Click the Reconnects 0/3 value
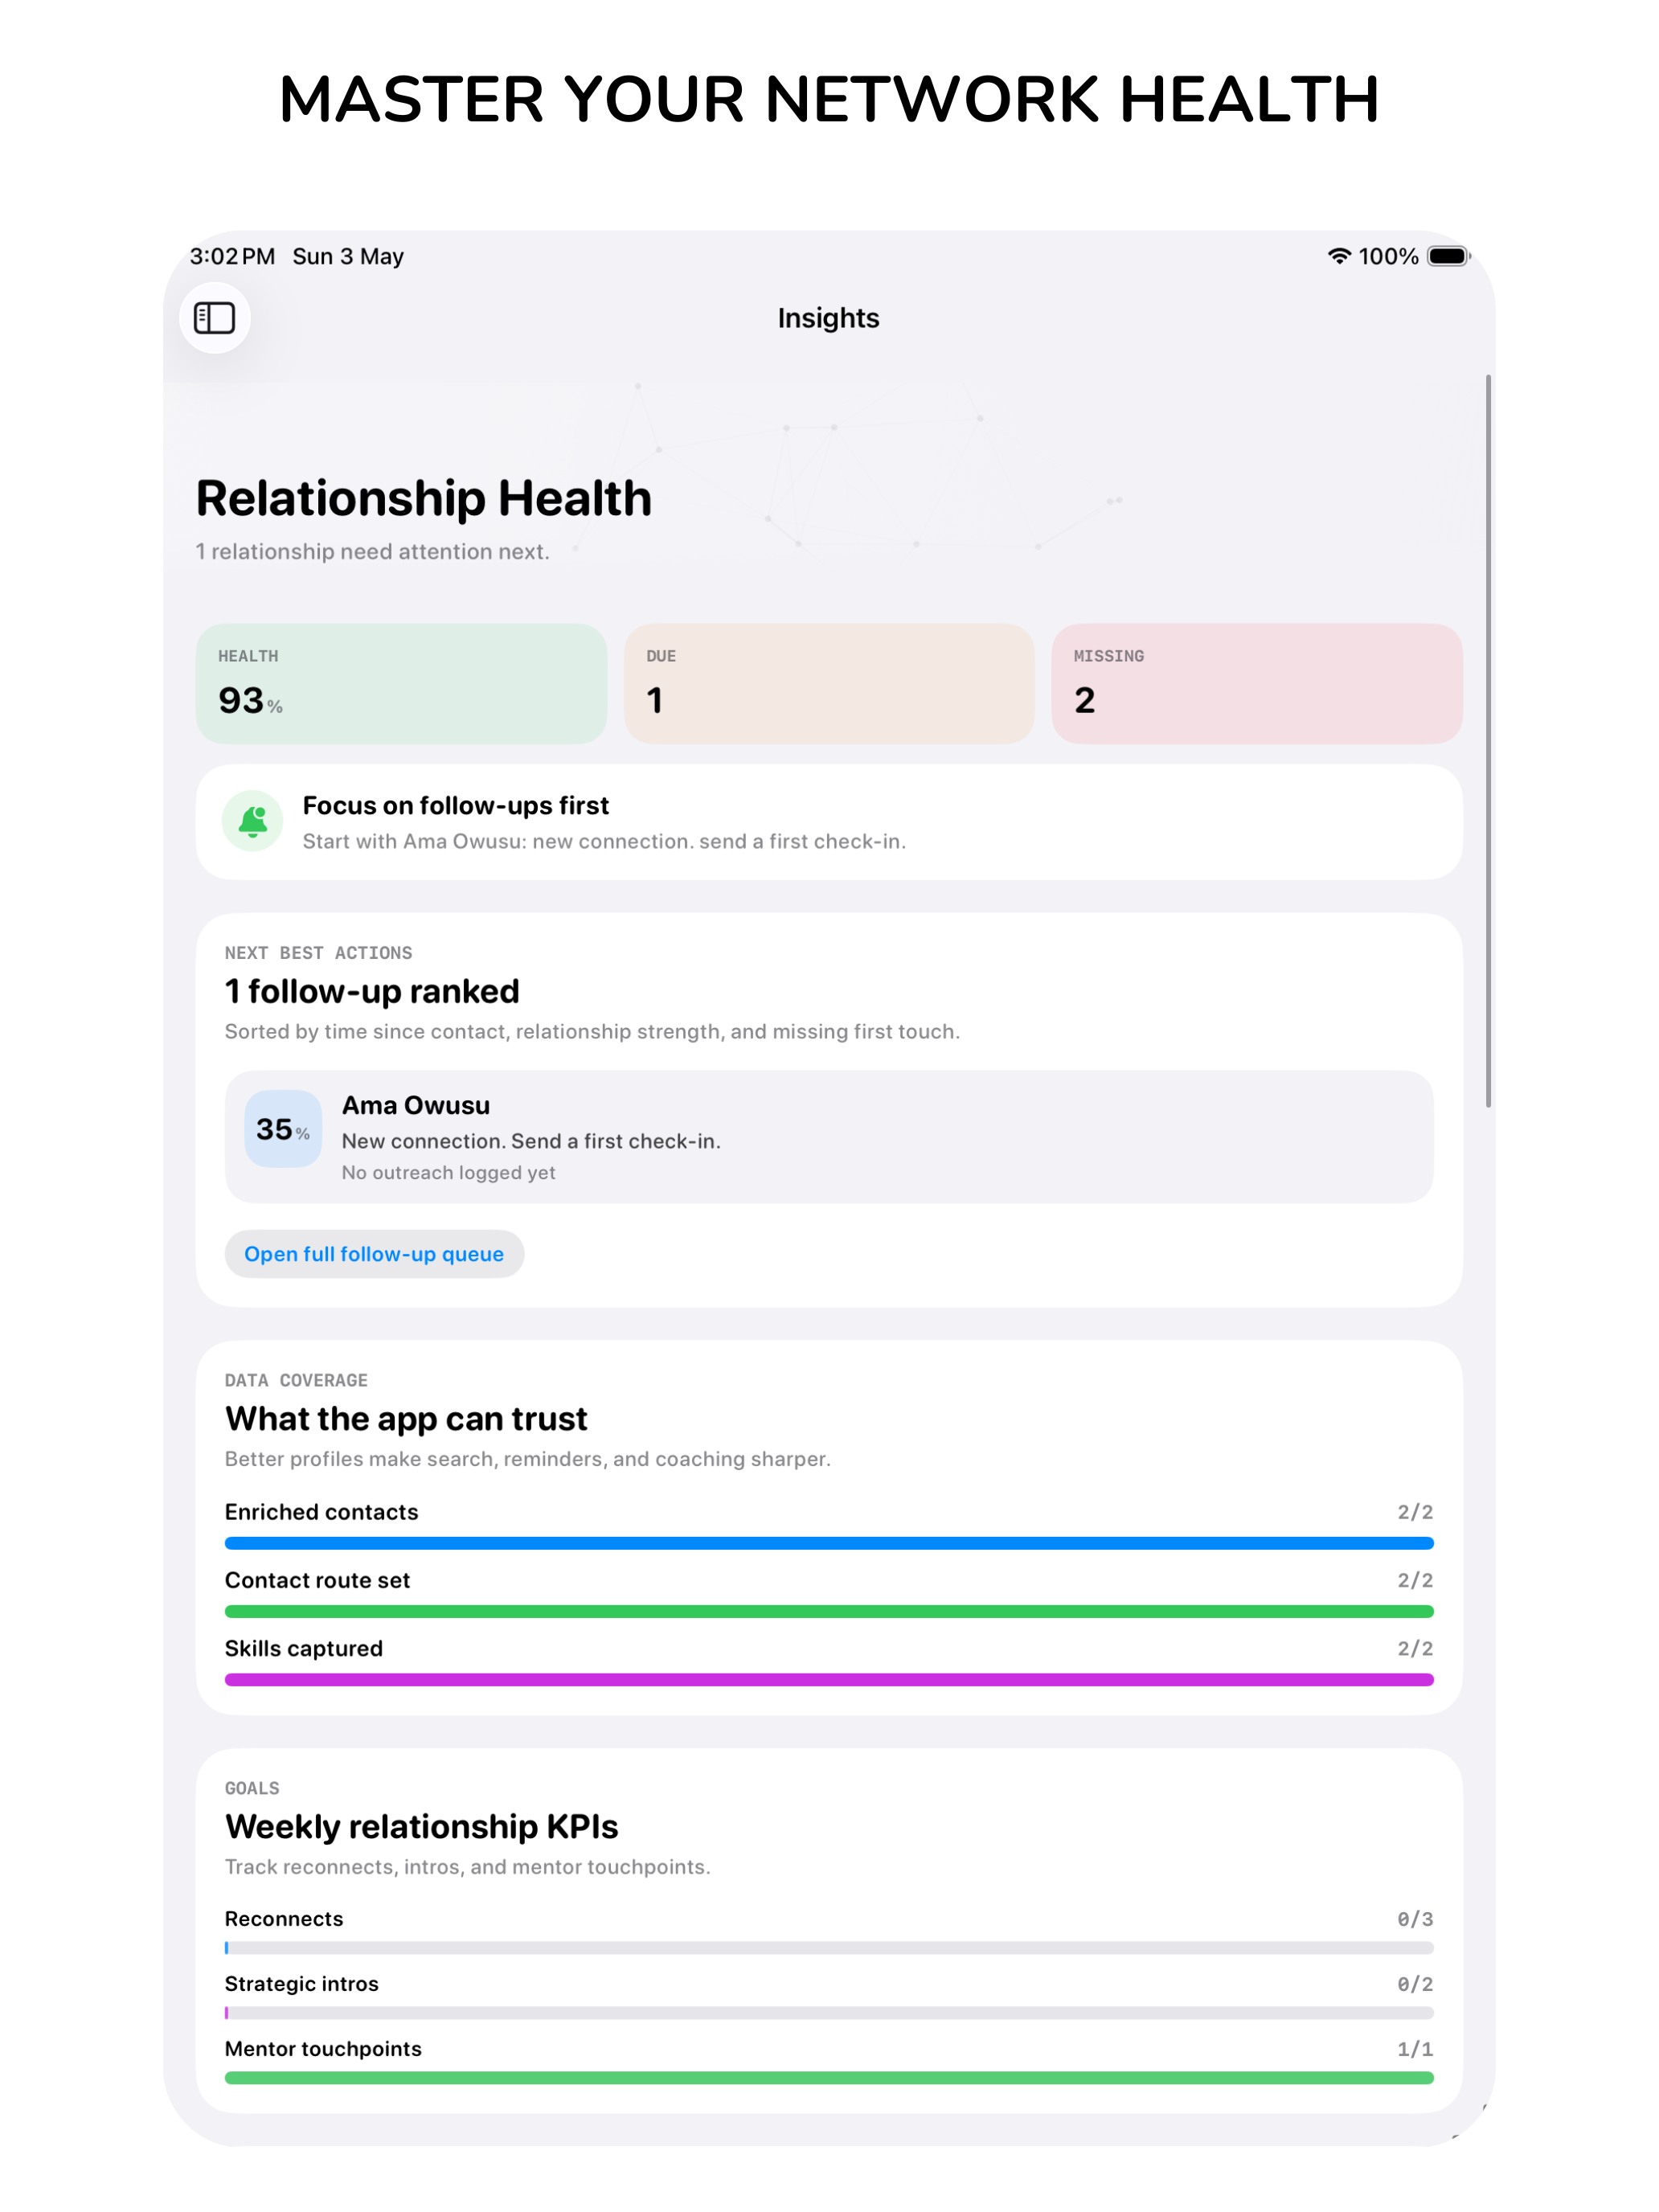1659x2212 pixels. click(1415, 1919)
